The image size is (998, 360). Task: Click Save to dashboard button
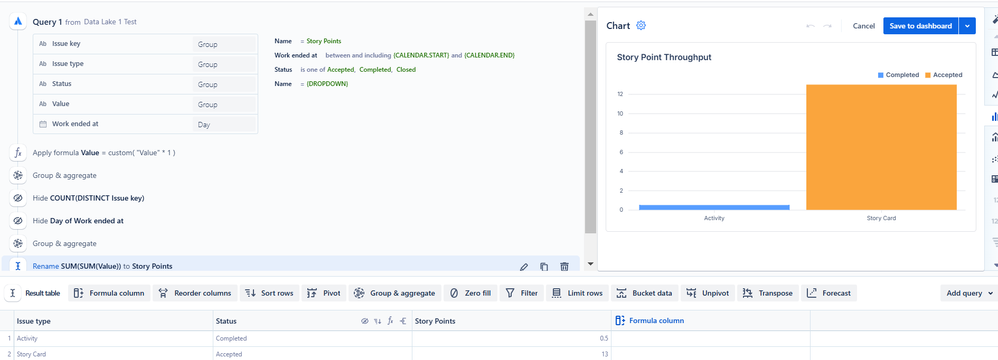(920, 26)
